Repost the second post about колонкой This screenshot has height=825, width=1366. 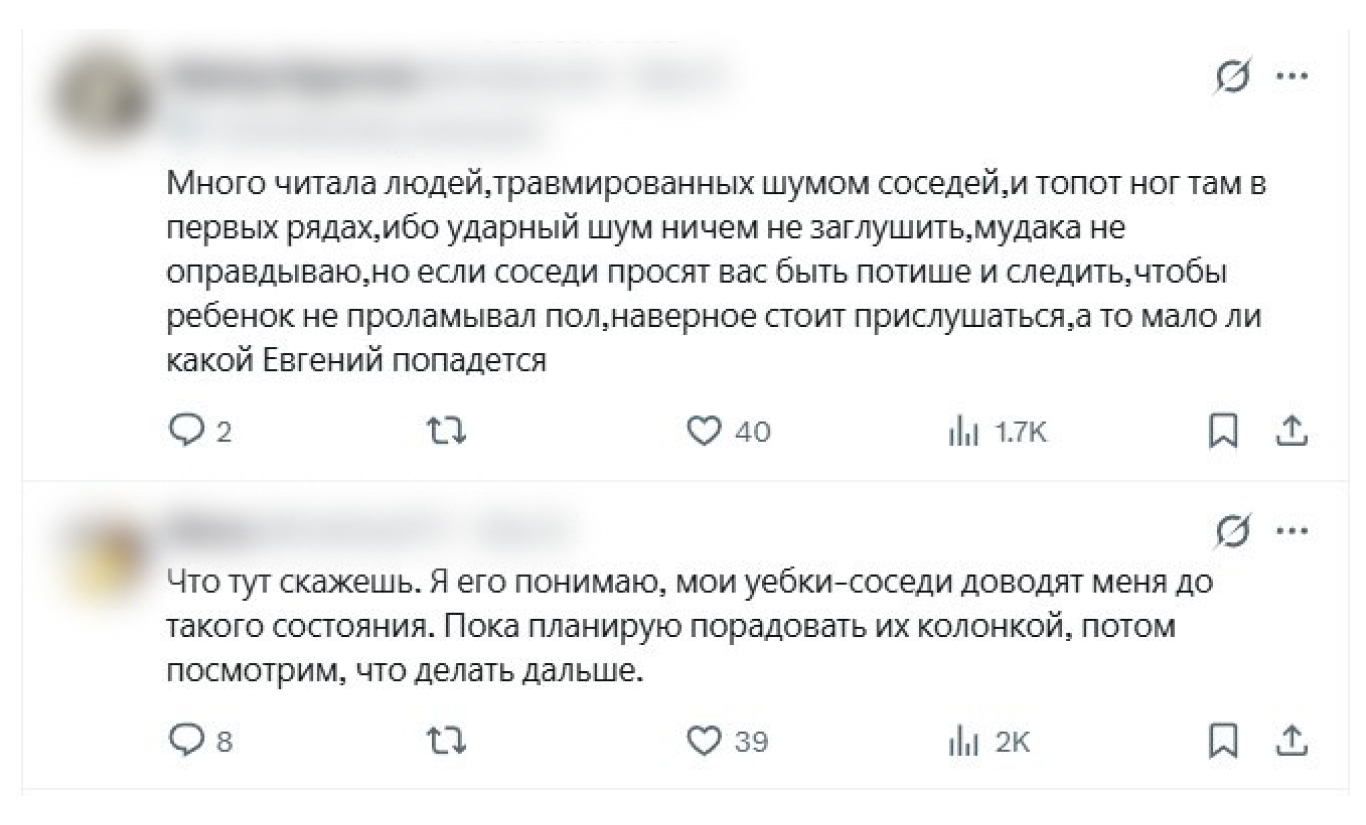point(446,740)
